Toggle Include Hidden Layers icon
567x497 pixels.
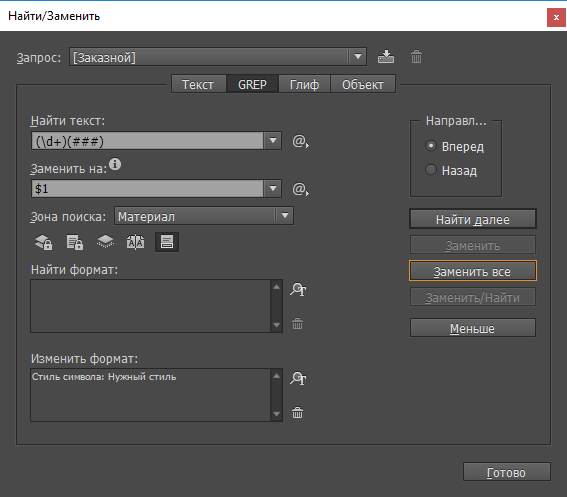(105, 242)
